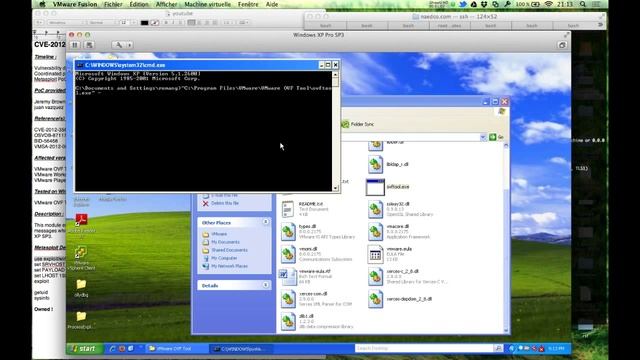The width and height of the screenshot is (640, 360).
Task: Select the ovftool.exe file icon
Action: (x=375, y=187)
